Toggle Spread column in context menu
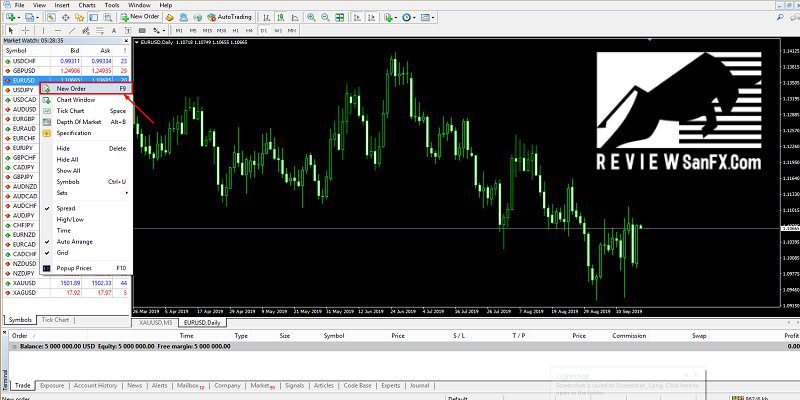Viewport: 800px width, 400px height. (66, 208)
